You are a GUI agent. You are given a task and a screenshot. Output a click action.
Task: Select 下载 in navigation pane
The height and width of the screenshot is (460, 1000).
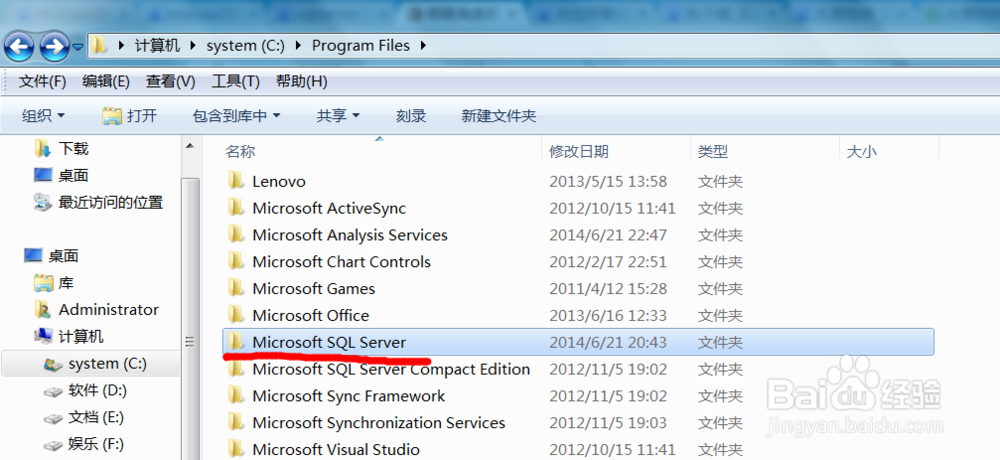73,149
